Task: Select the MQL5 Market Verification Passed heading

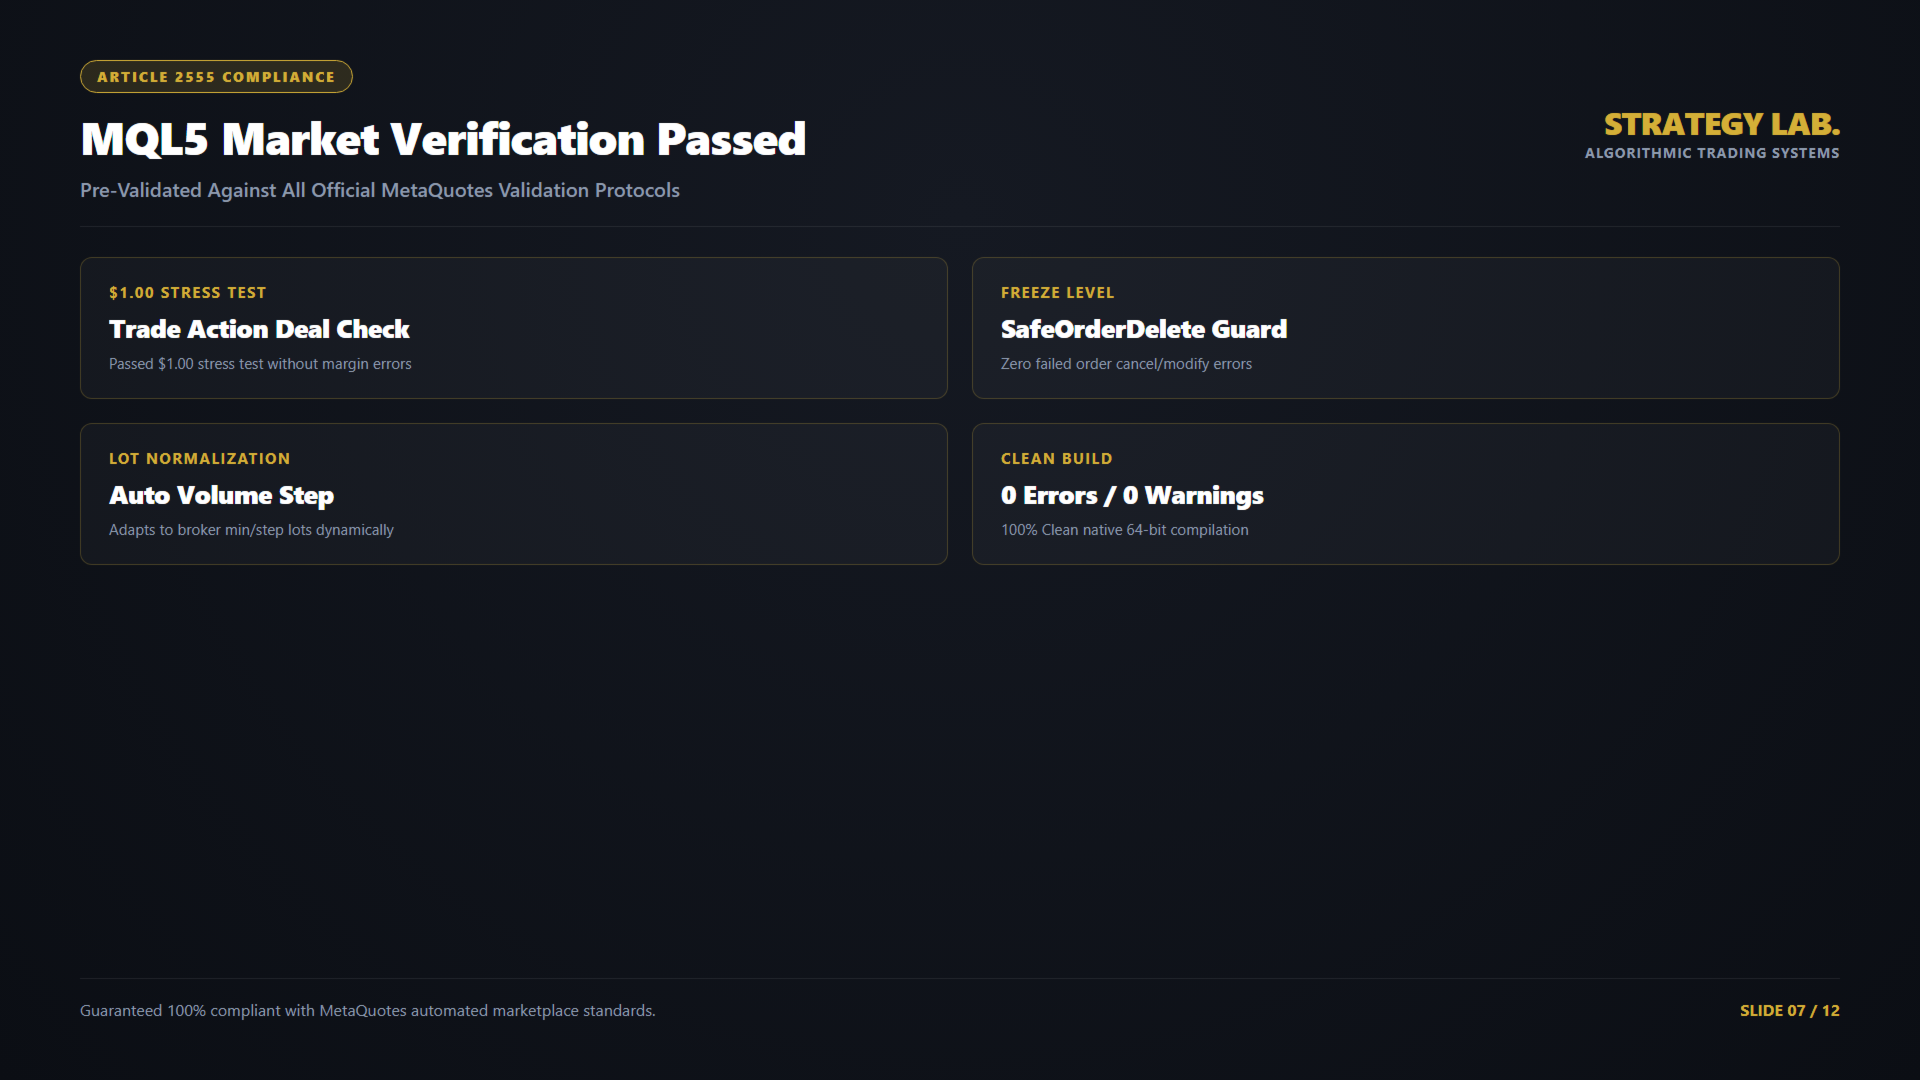Action: tap(443, 139)
